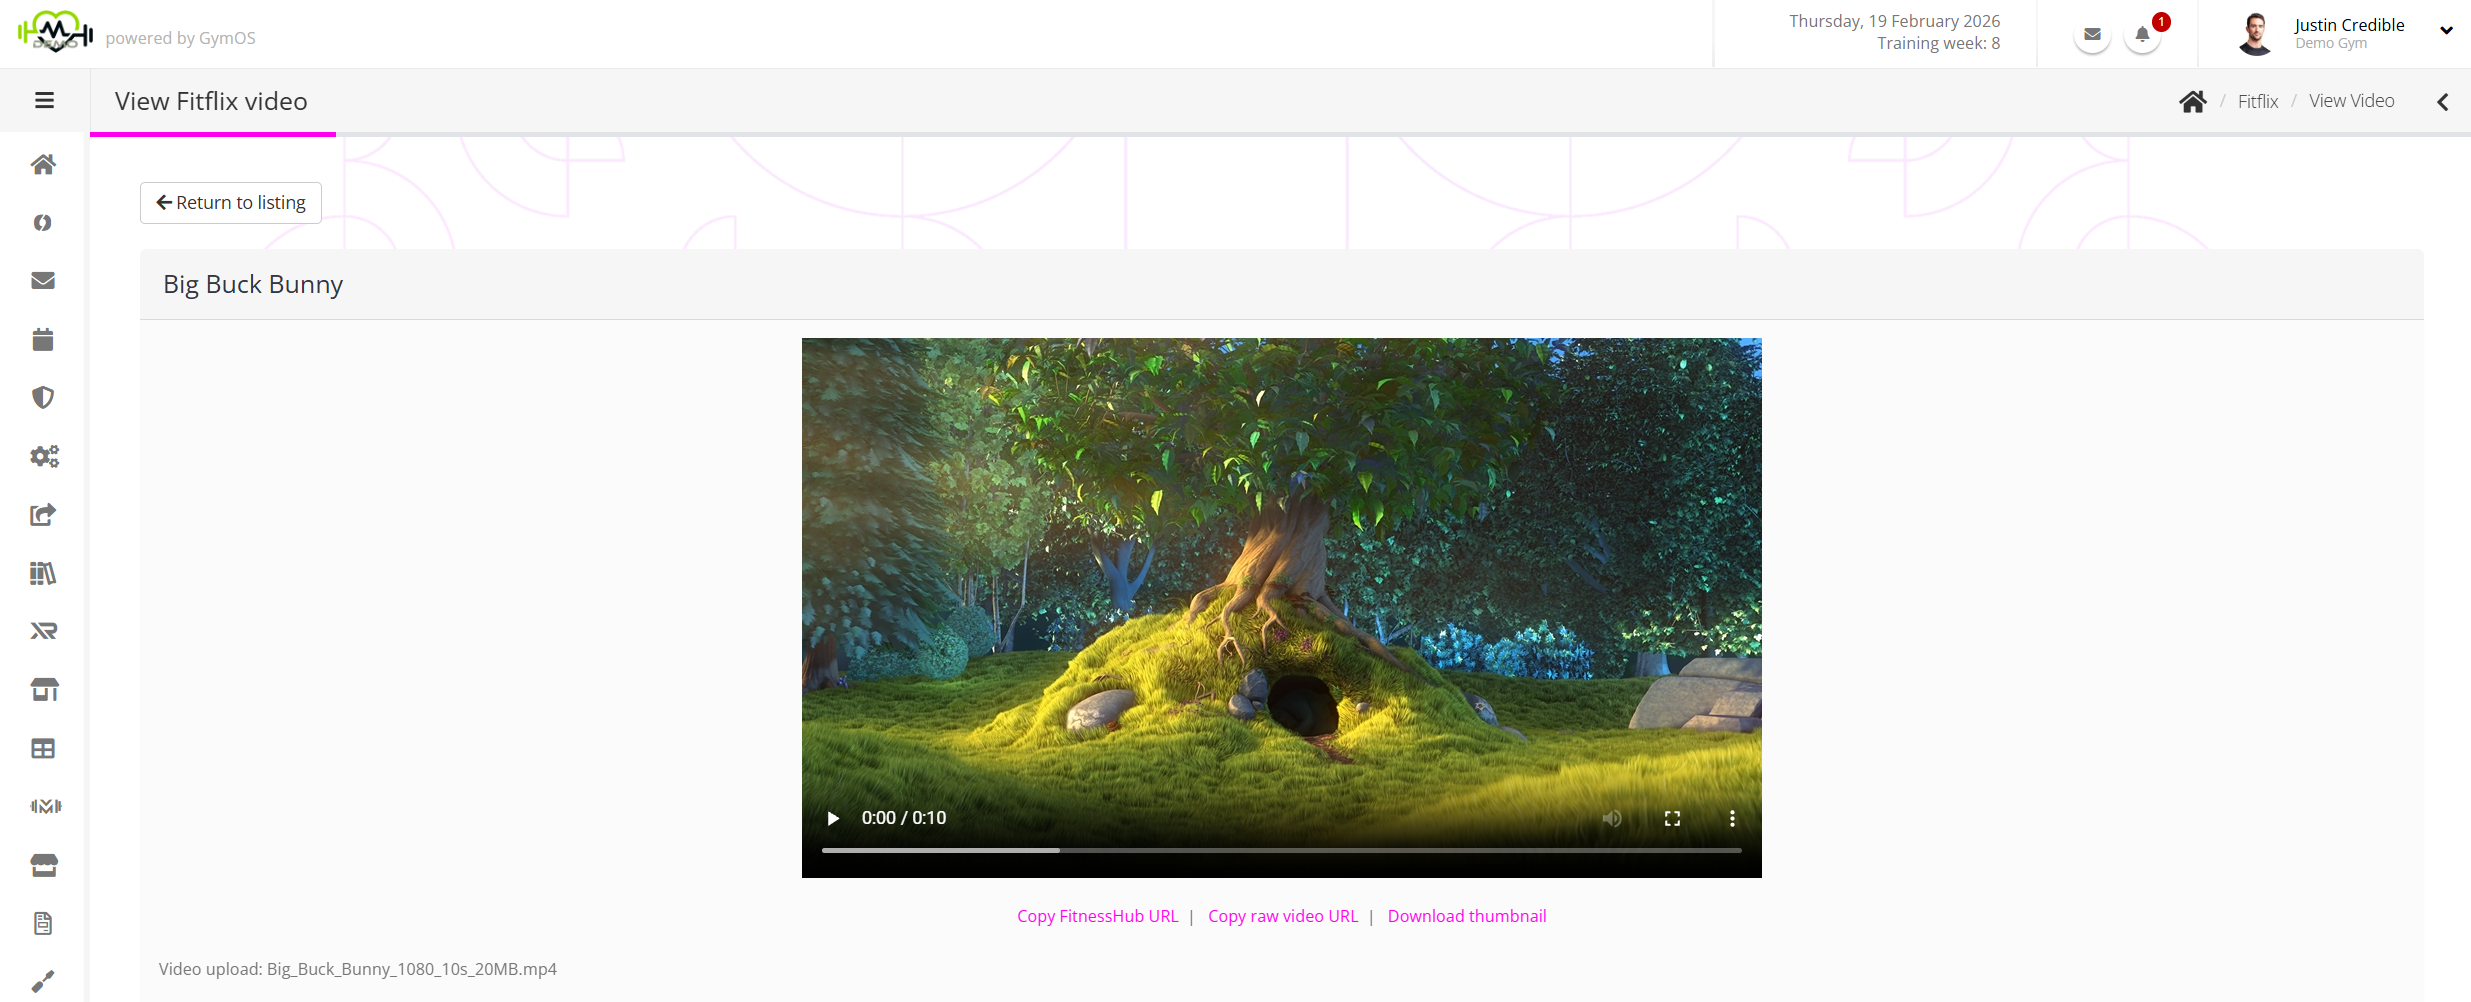Click the Copy FitnessHub URL link

tap(1097, 916)
